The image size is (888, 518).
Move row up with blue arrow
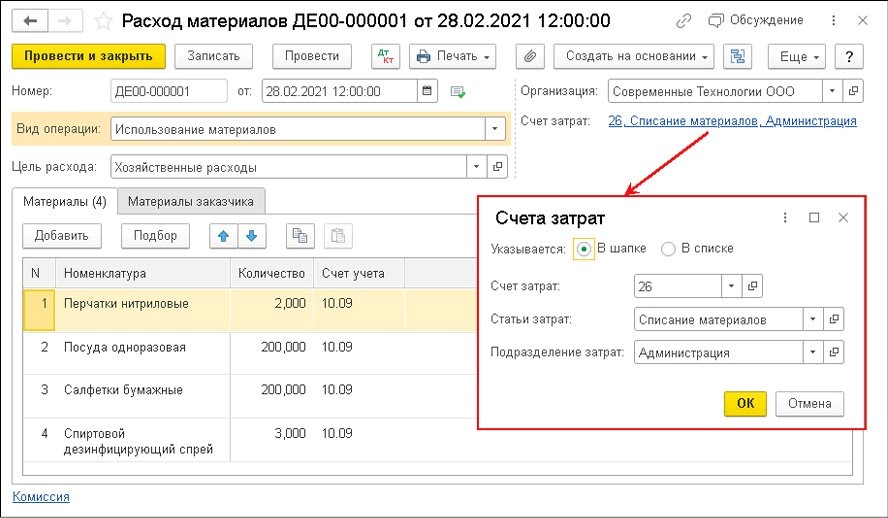point(224,236)
